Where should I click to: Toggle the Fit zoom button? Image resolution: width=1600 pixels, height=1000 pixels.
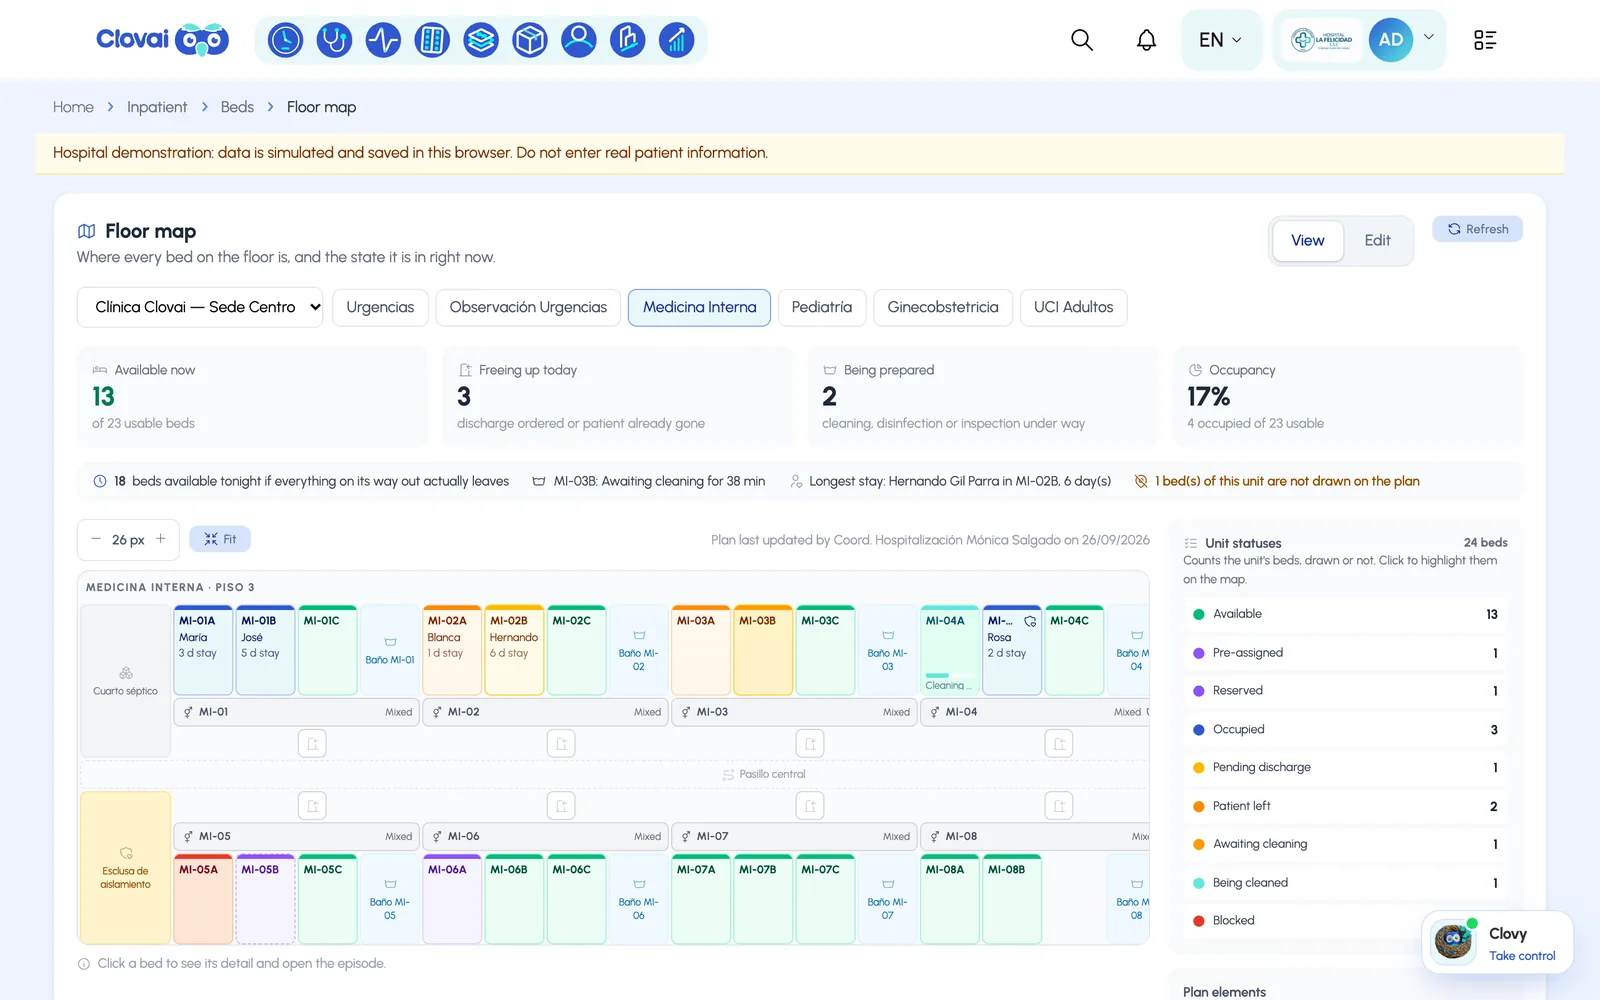pos(220,539)
